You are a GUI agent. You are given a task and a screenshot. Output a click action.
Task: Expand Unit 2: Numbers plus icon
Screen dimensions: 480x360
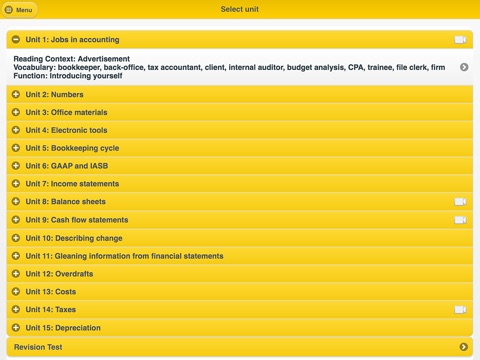pyautogui.click(x=16, y=94)
